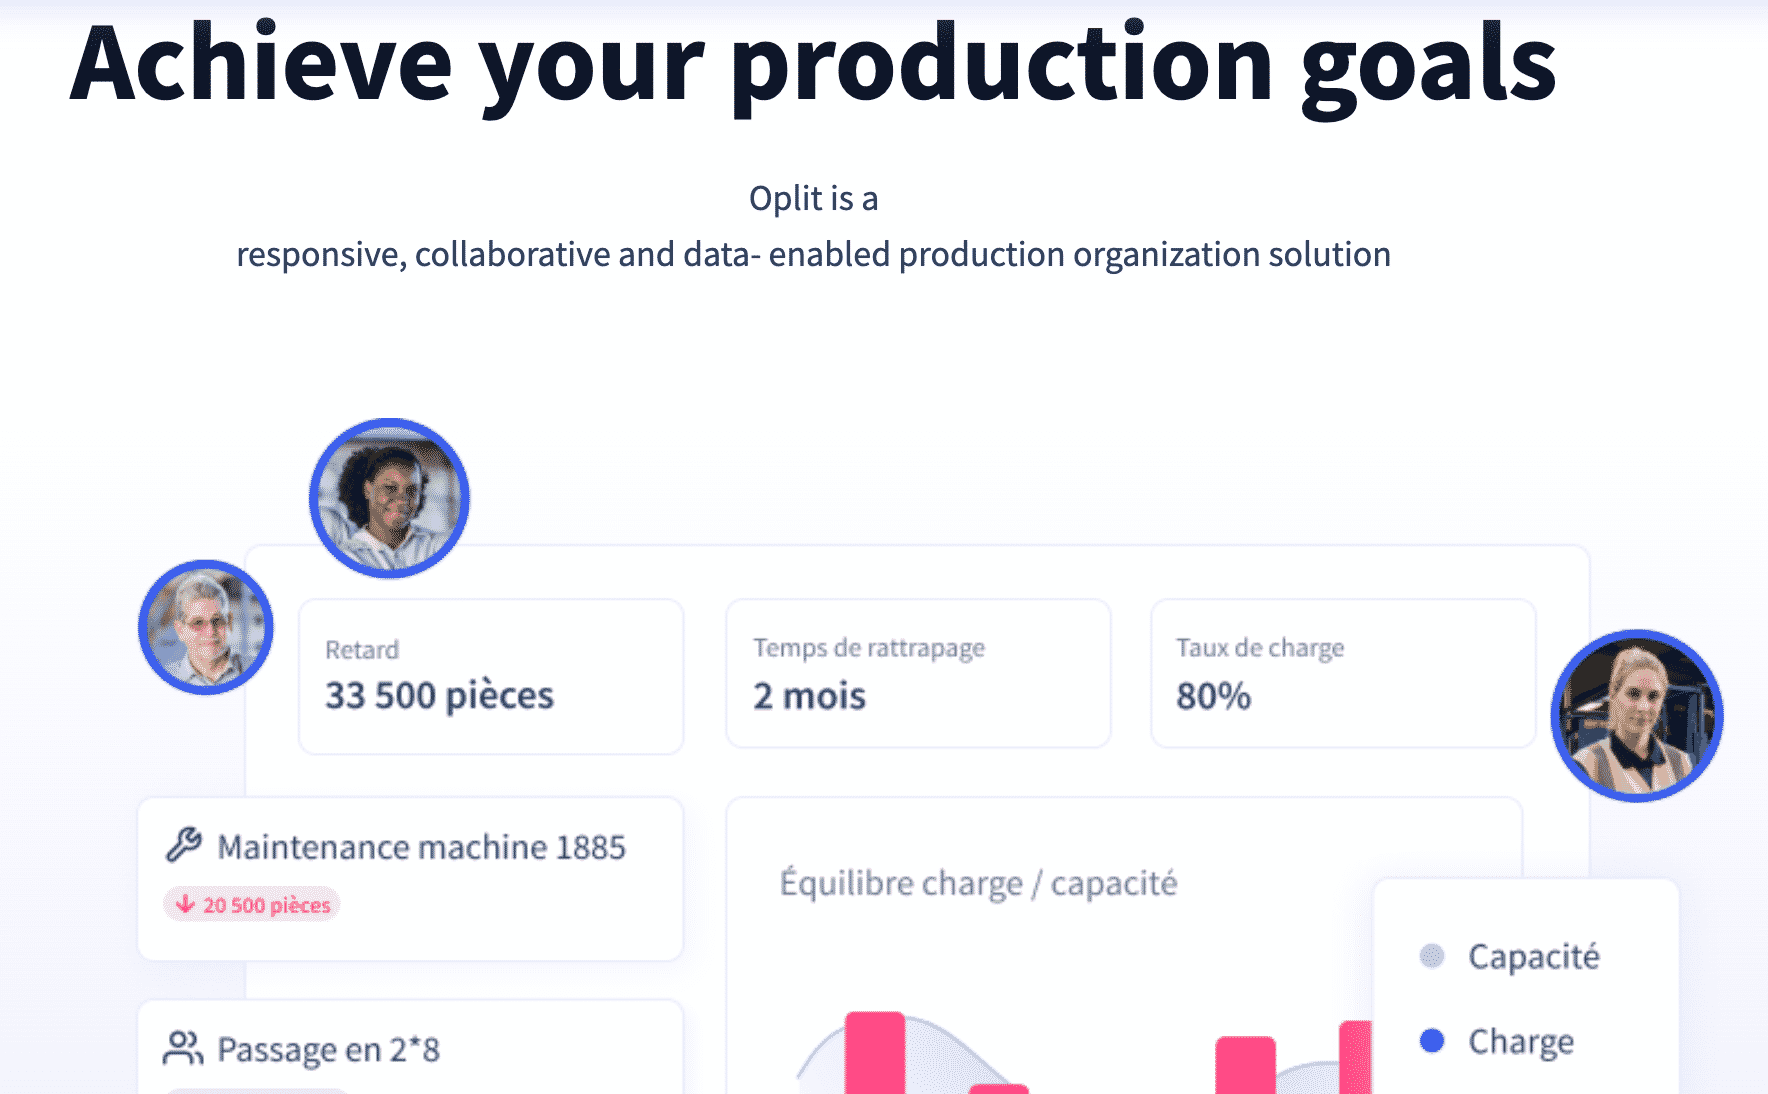Image resolution: width=1768 pixels, height=1094 pixels.
Task: Click the Équilibre charge / capacité chart title
Action: click(979, 883)
